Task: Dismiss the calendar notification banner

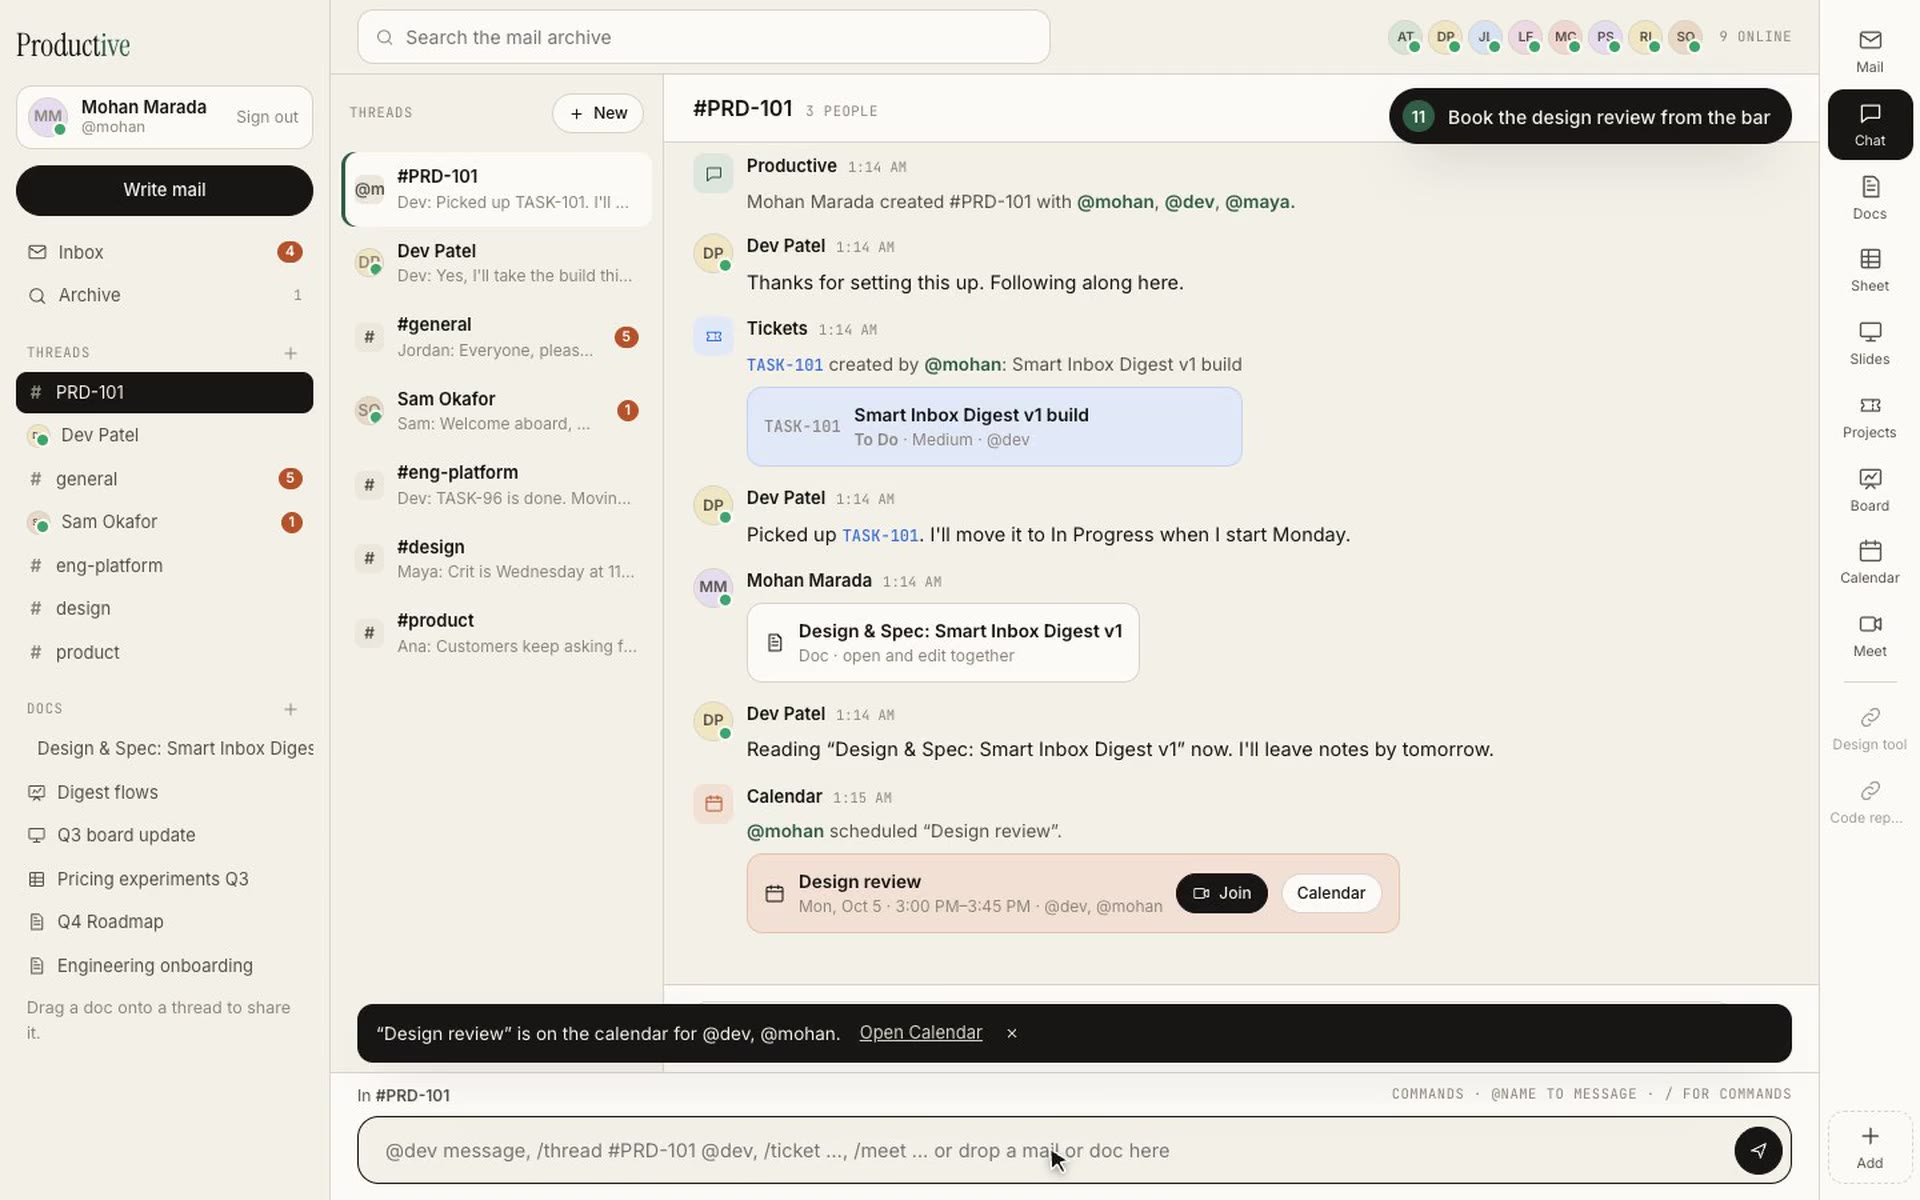Action: click(1011, 1033)
